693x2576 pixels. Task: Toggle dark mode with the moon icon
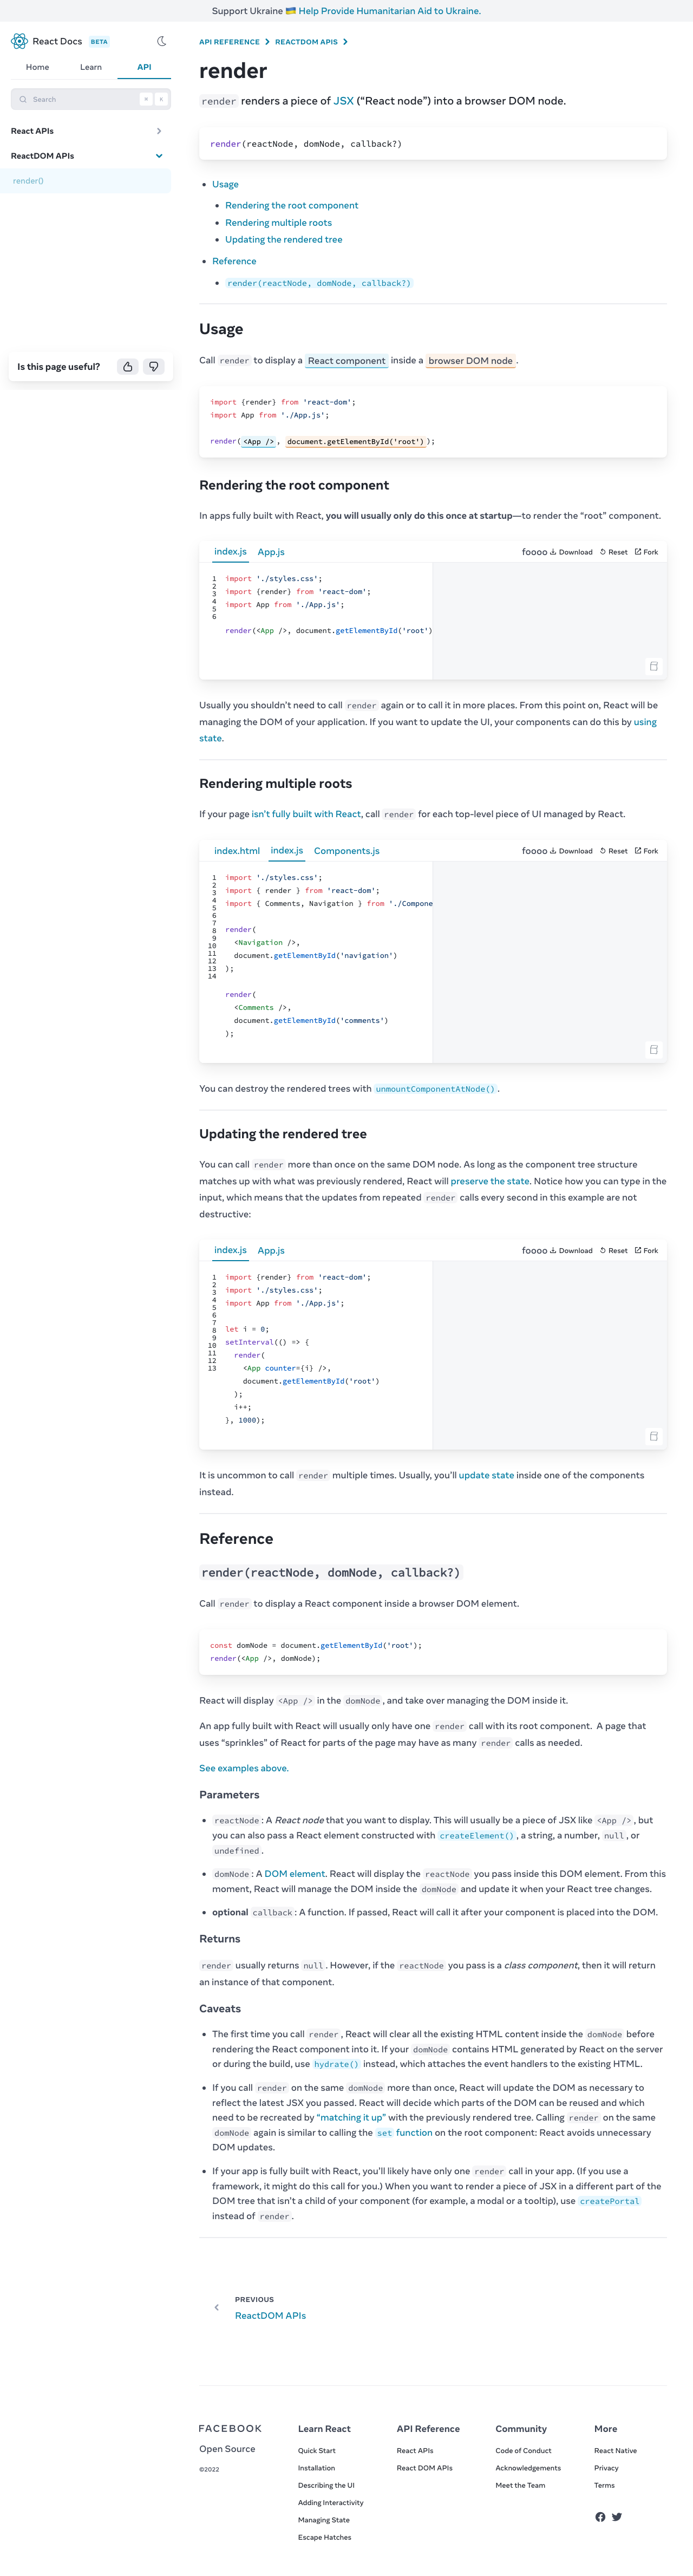(161, 41)
